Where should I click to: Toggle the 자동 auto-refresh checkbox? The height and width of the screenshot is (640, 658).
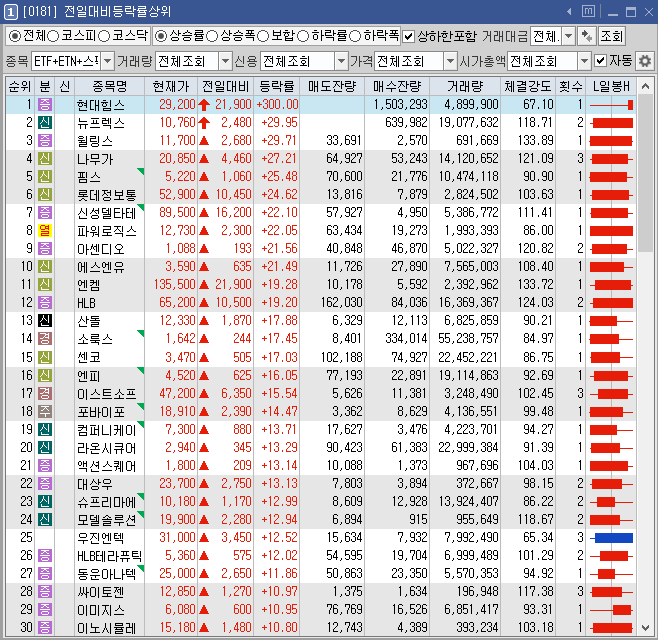(601, 61)
